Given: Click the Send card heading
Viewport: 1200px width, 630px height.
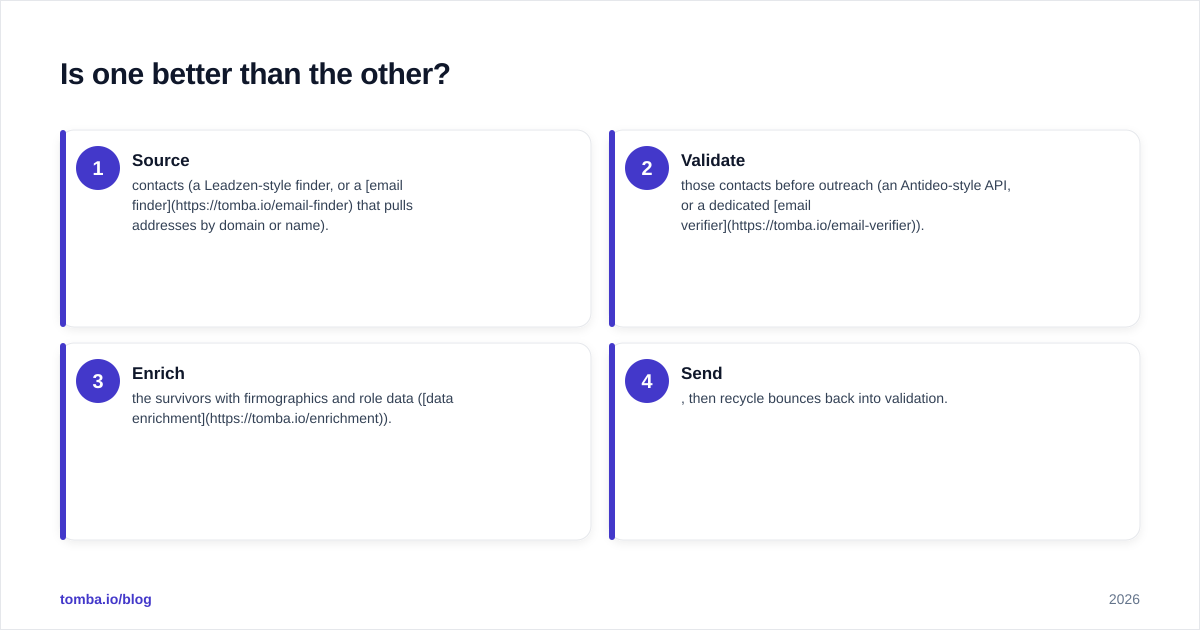Looking at the screenshot, I should pos(701,373).
